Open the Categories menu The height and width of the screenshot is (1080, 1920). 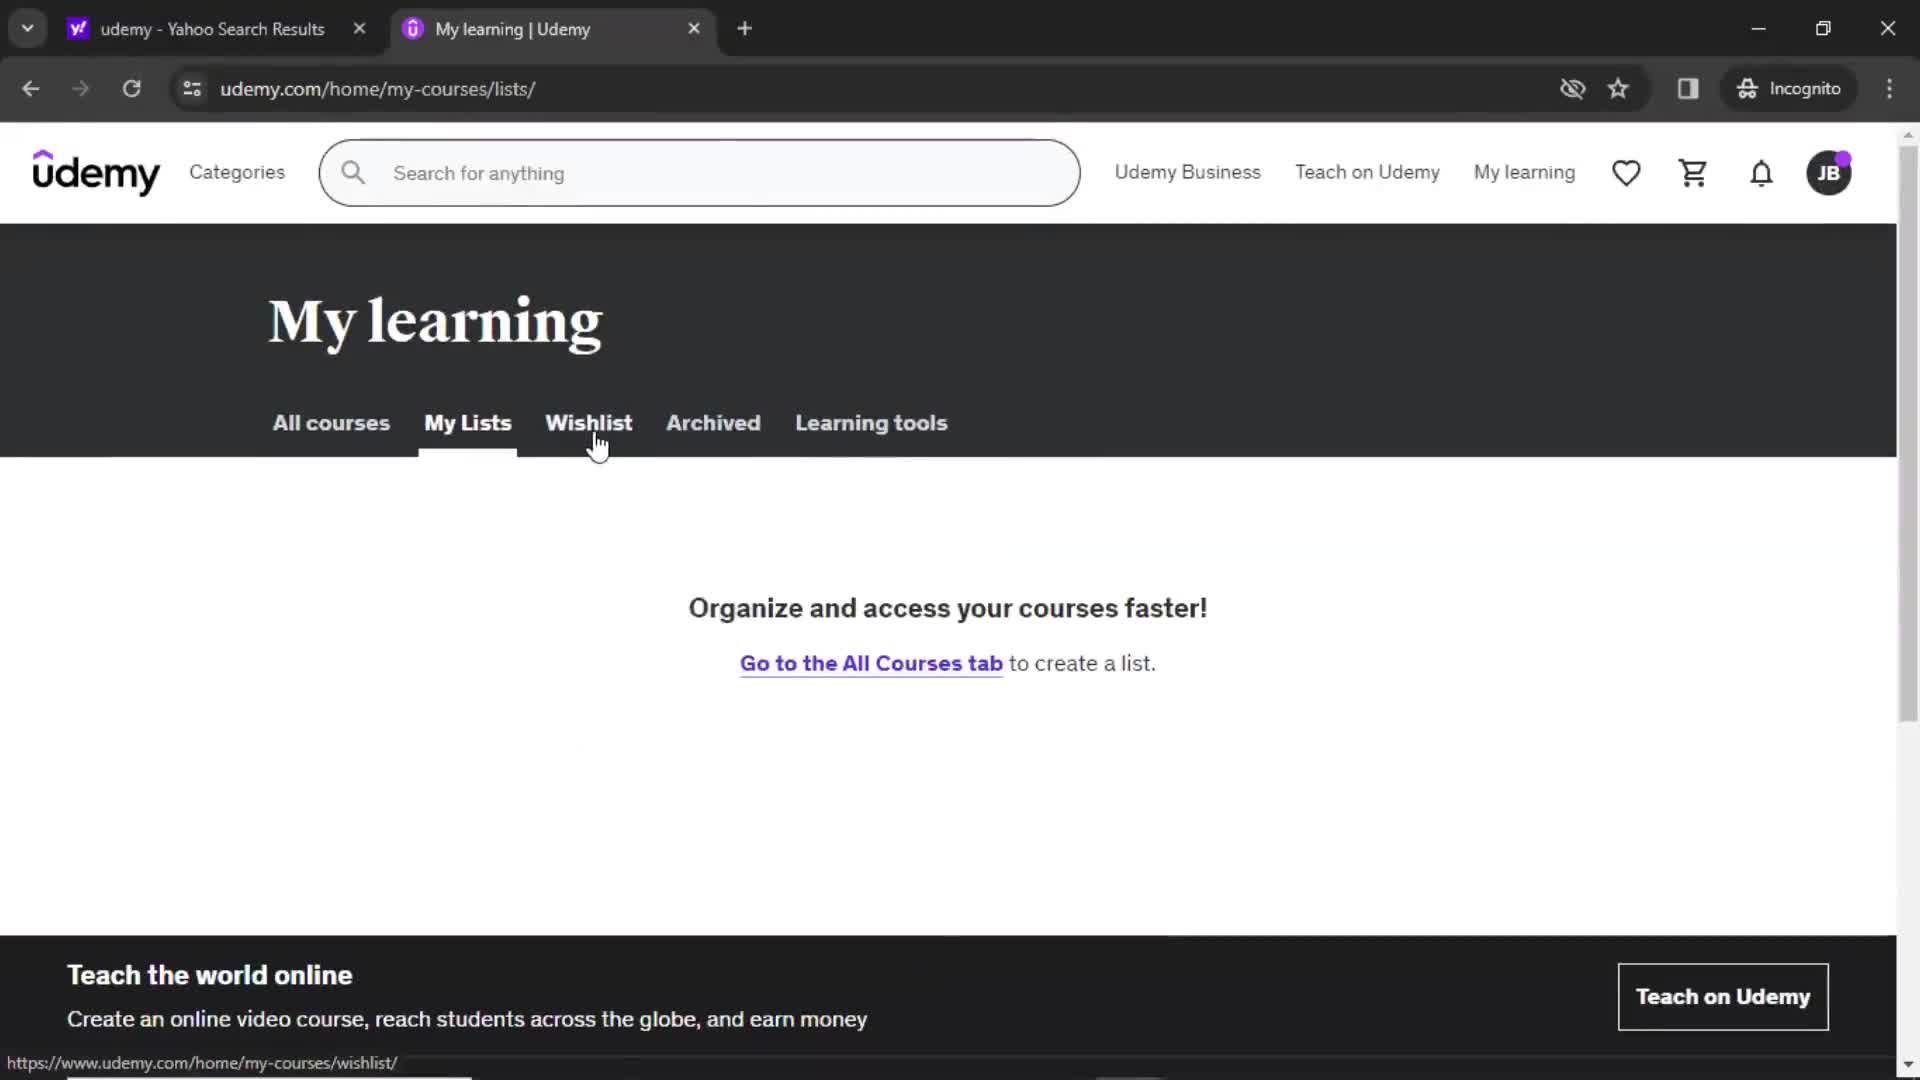click(x=237, y=172)
